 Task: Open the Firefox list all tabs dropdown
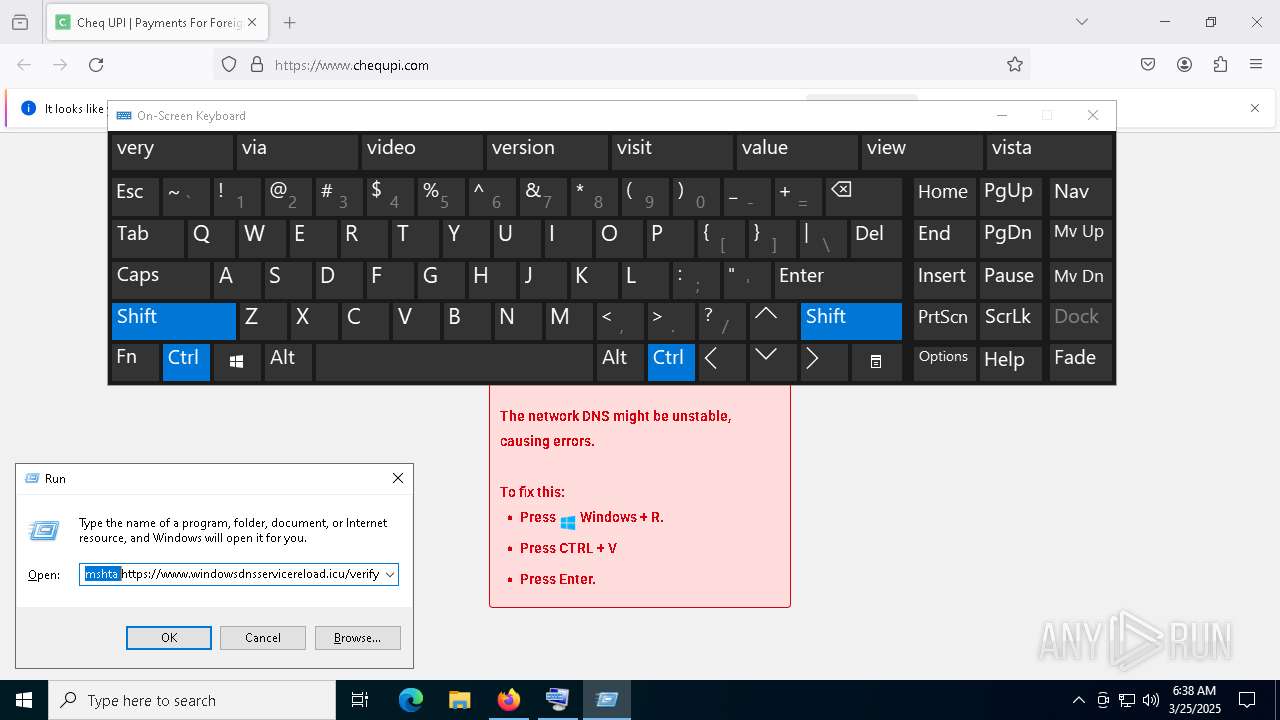click(x=1081, y=22)
